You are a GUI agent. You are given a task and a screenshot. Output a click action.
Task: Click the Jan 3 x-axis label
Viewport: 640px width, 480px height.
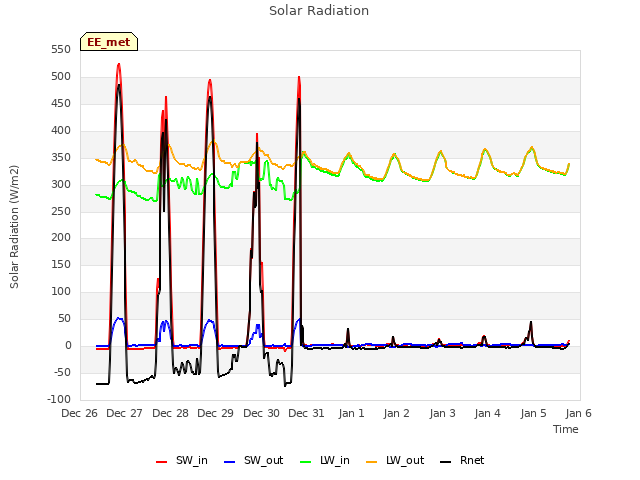442,413
